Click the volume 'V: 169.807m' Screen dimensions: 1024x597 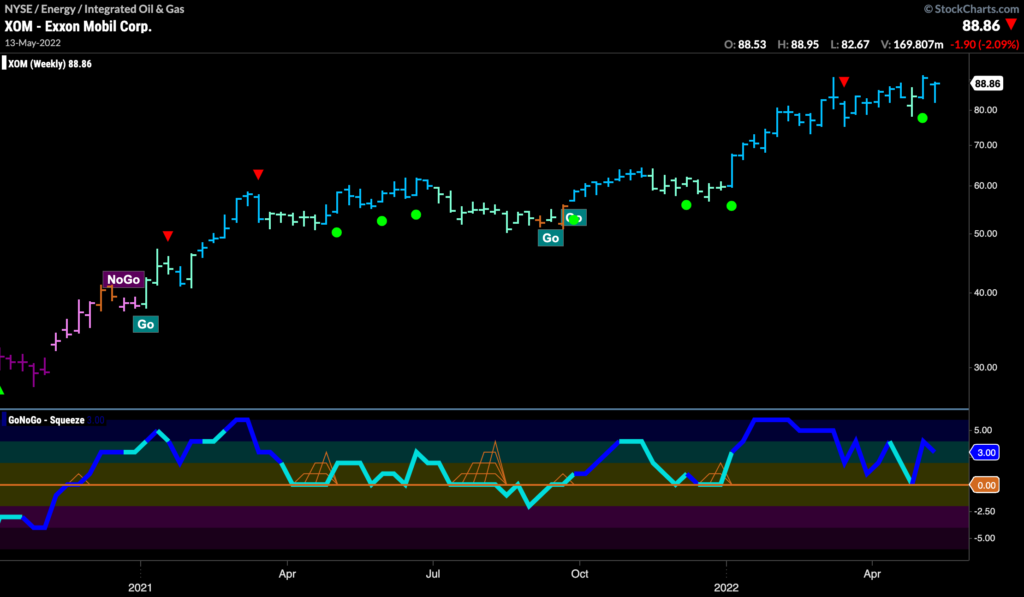(912, 44)
